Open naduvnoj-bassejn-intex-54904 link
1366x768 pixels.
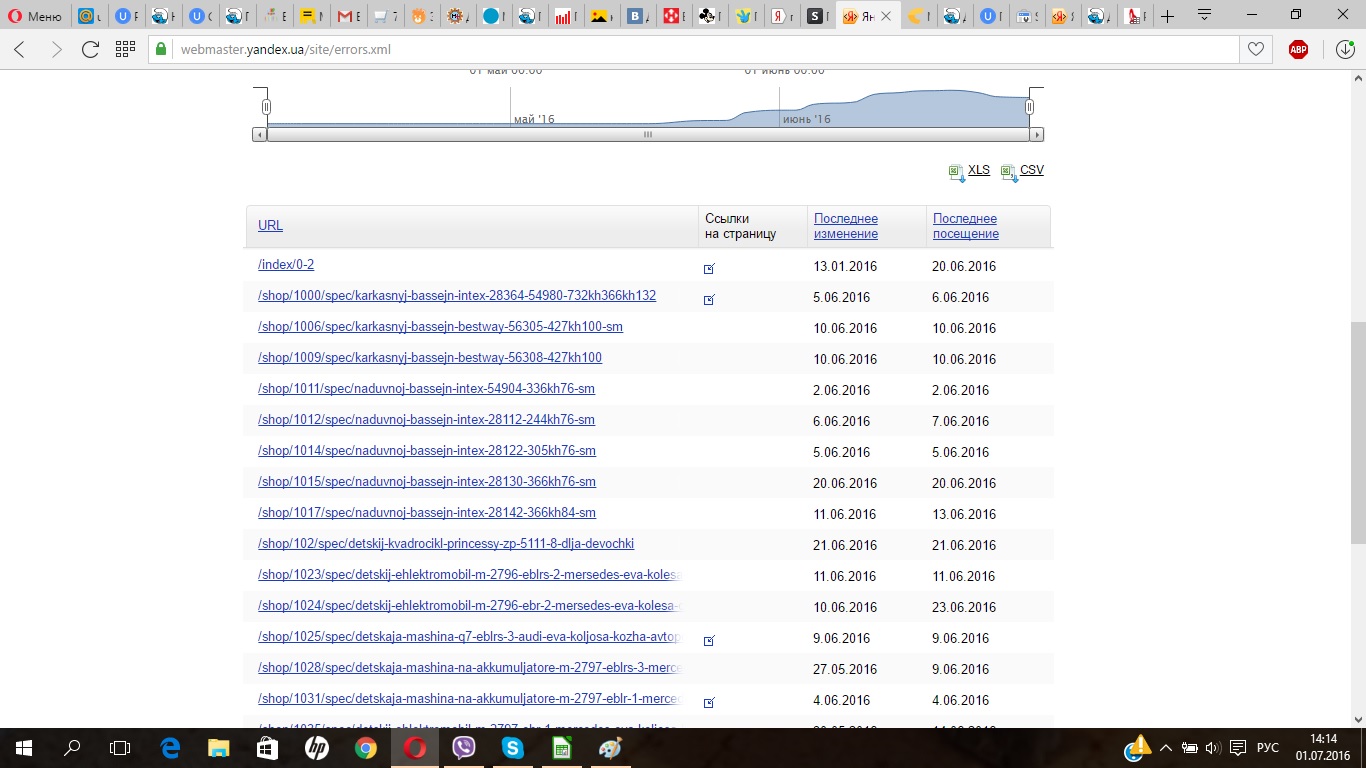tap(426, 389)
